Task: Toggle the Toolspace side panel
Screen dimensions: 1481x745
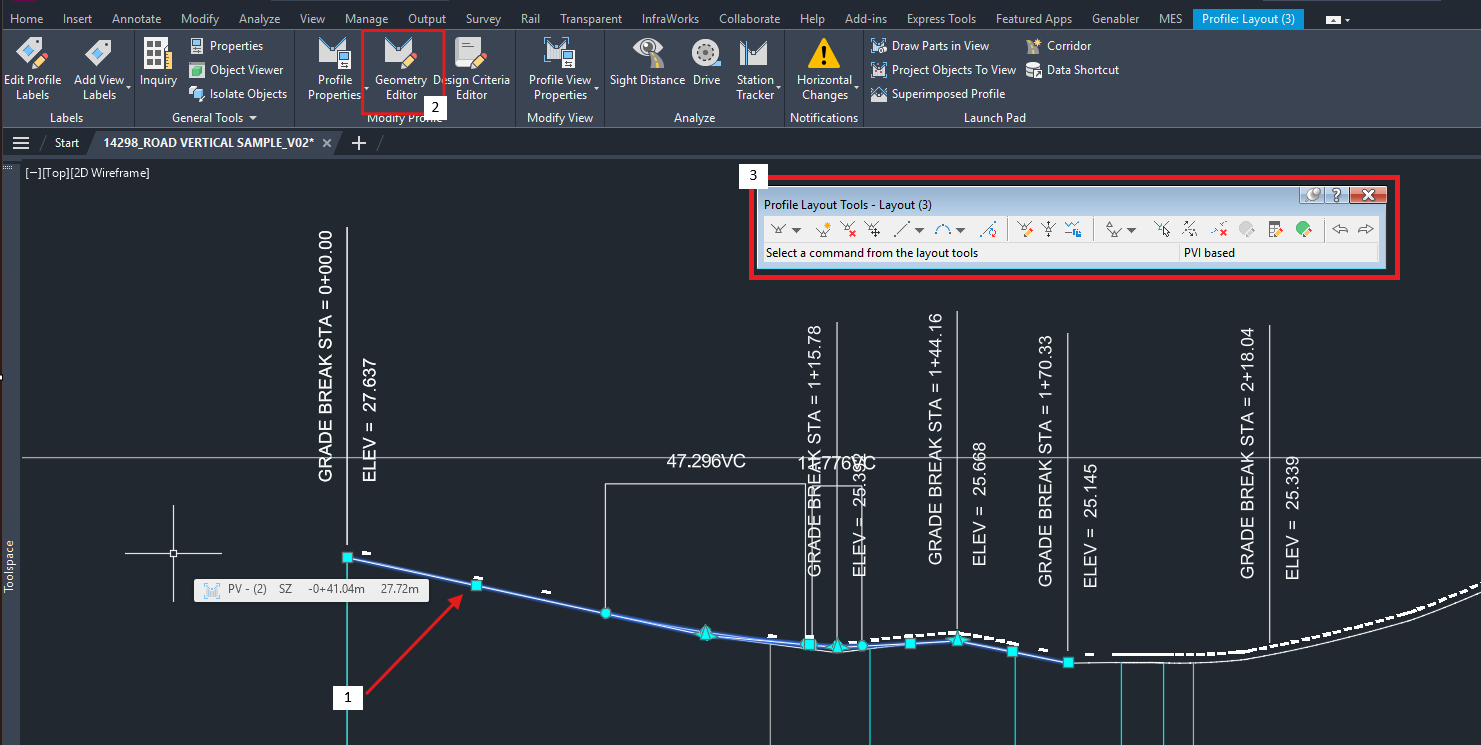Action: point(10,566)
